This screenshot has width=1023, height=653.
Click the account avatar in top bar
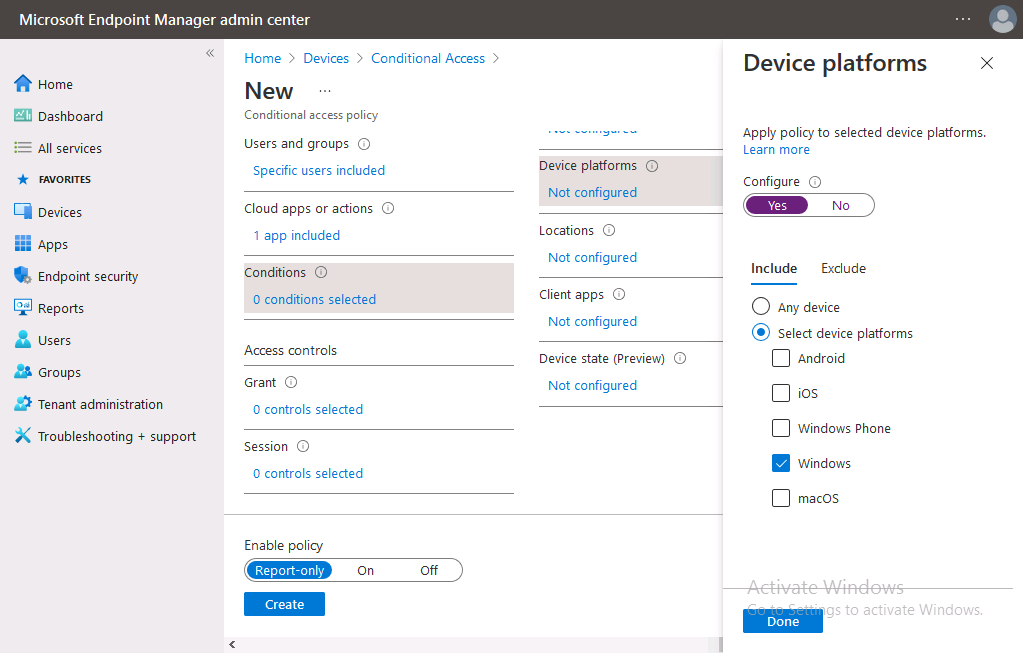coord(1002,19)
